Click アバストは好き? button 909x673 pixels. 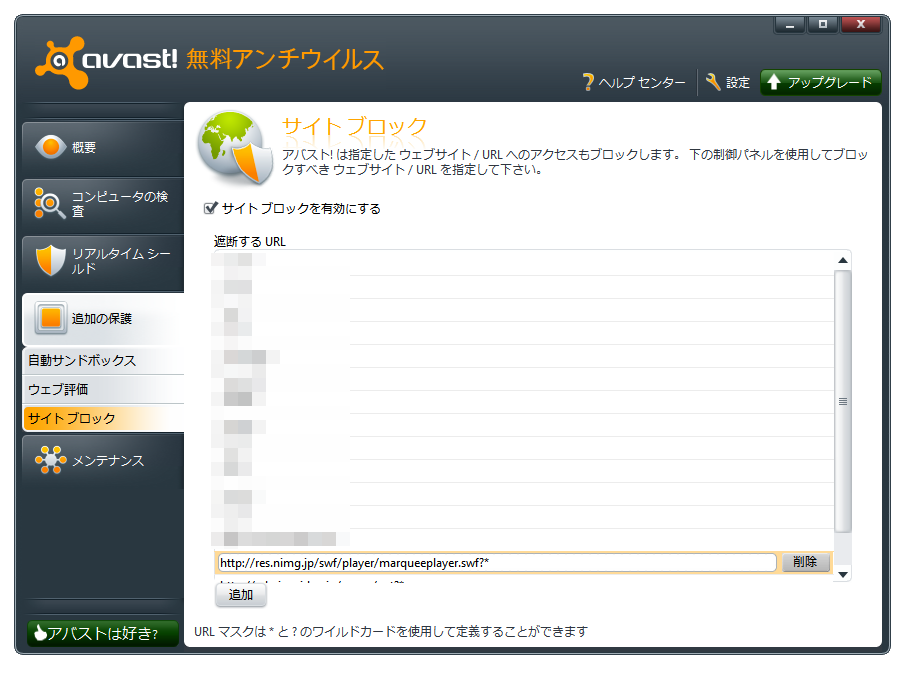click(103, 634)
